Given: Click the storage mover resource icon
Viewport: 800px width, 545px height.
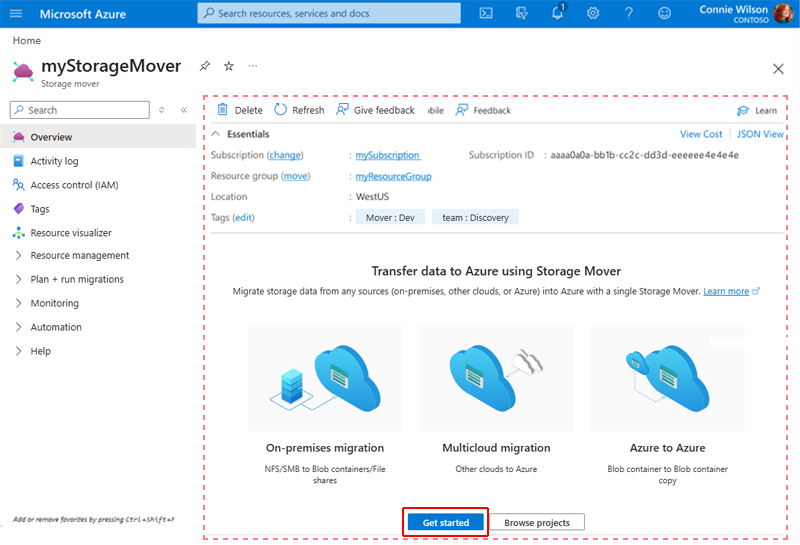Looking at the screenshot, I should 23,72.
